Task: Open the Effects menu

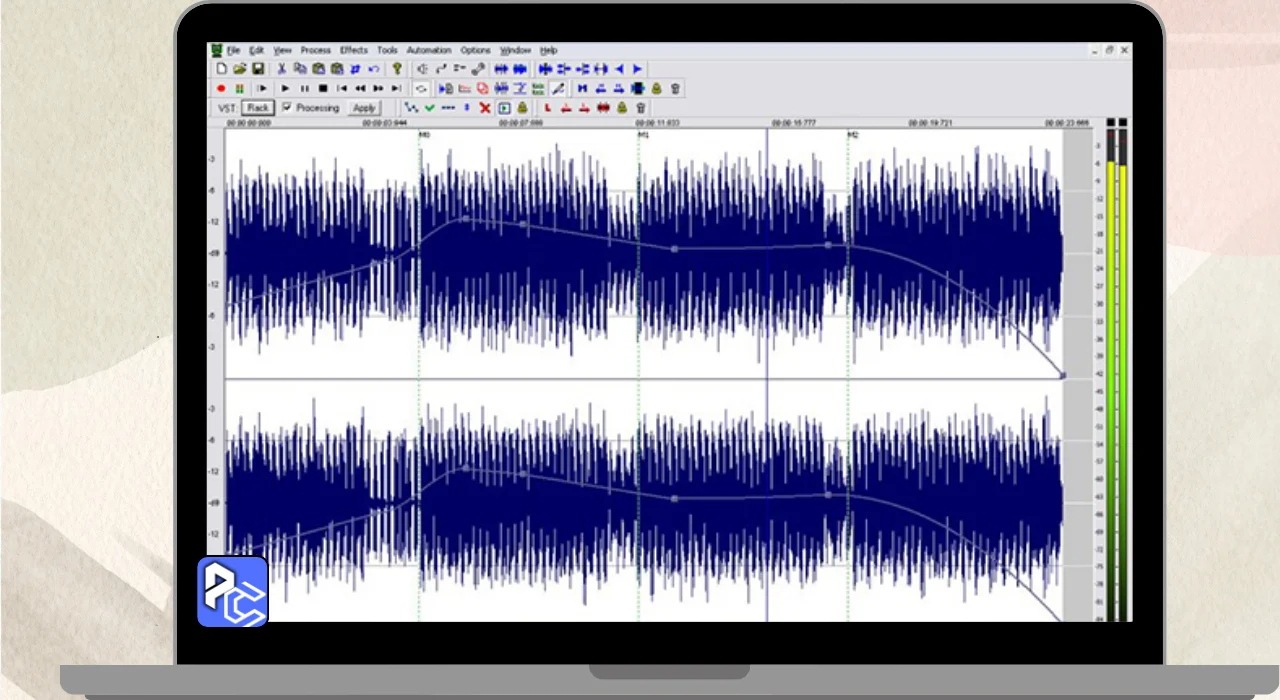Action: pos(353,50)
